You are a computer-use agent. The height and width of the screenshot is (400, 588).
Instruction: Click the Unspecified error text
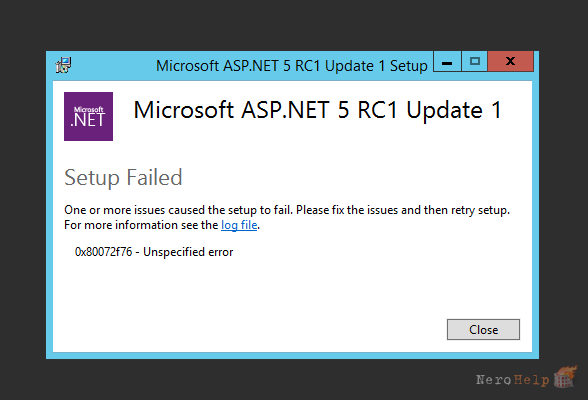[x=188, y=252]
